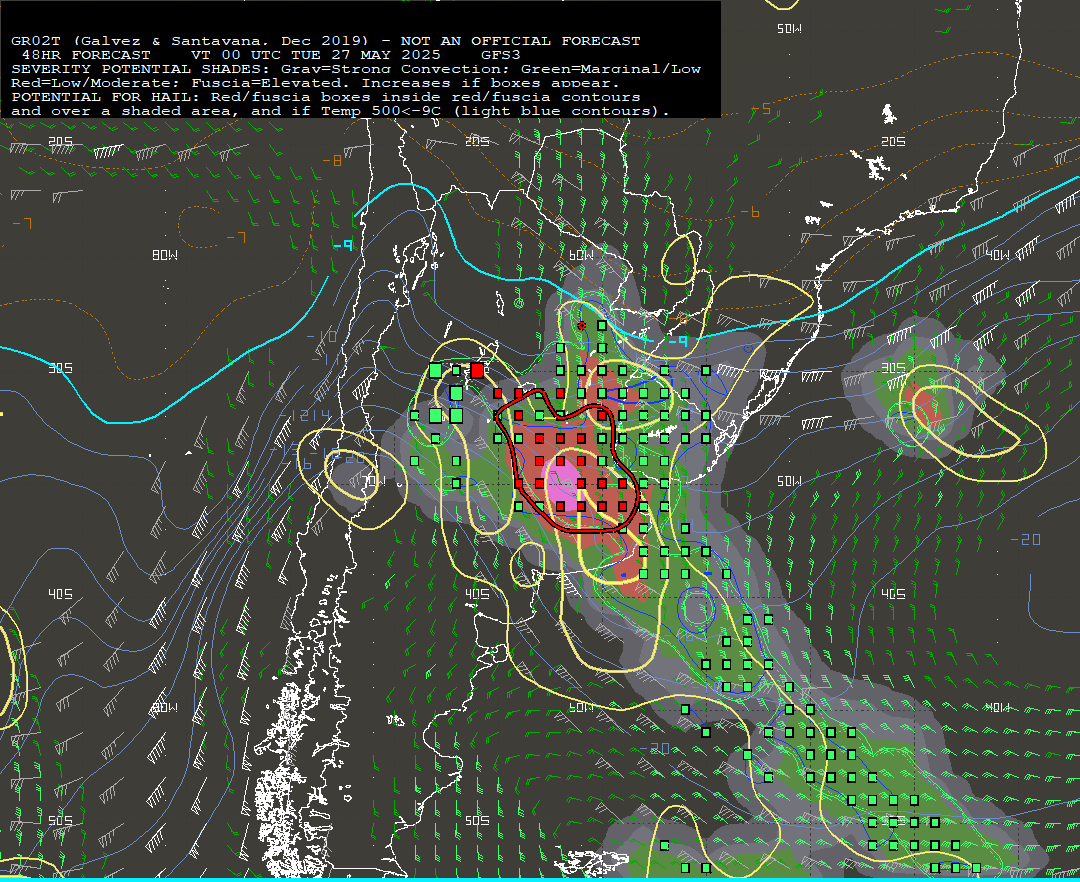This screenshot has width=1080, height=882.
Task: Click 'POTENTIAL FOR HAIL' legend text
Action: coord(102,97)
